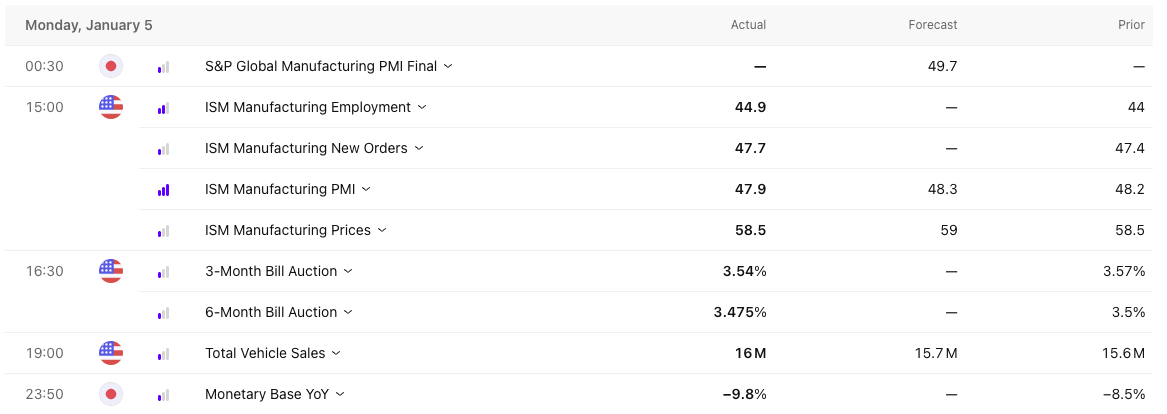Expand ISM Manufacturing New Orders chevron
Viewport: 1167px width, 414px height.
pos(419,148)
